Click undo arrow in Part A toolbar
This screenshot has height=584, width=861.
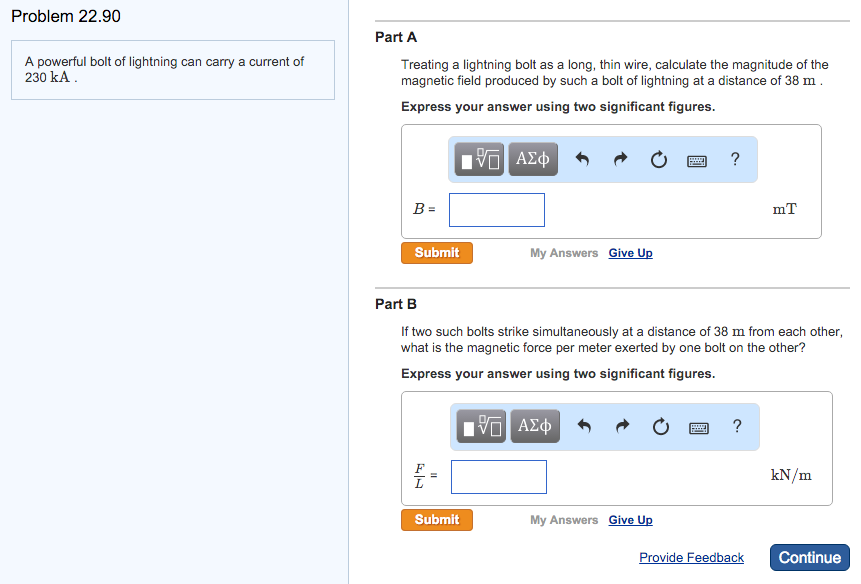point(583,160)
